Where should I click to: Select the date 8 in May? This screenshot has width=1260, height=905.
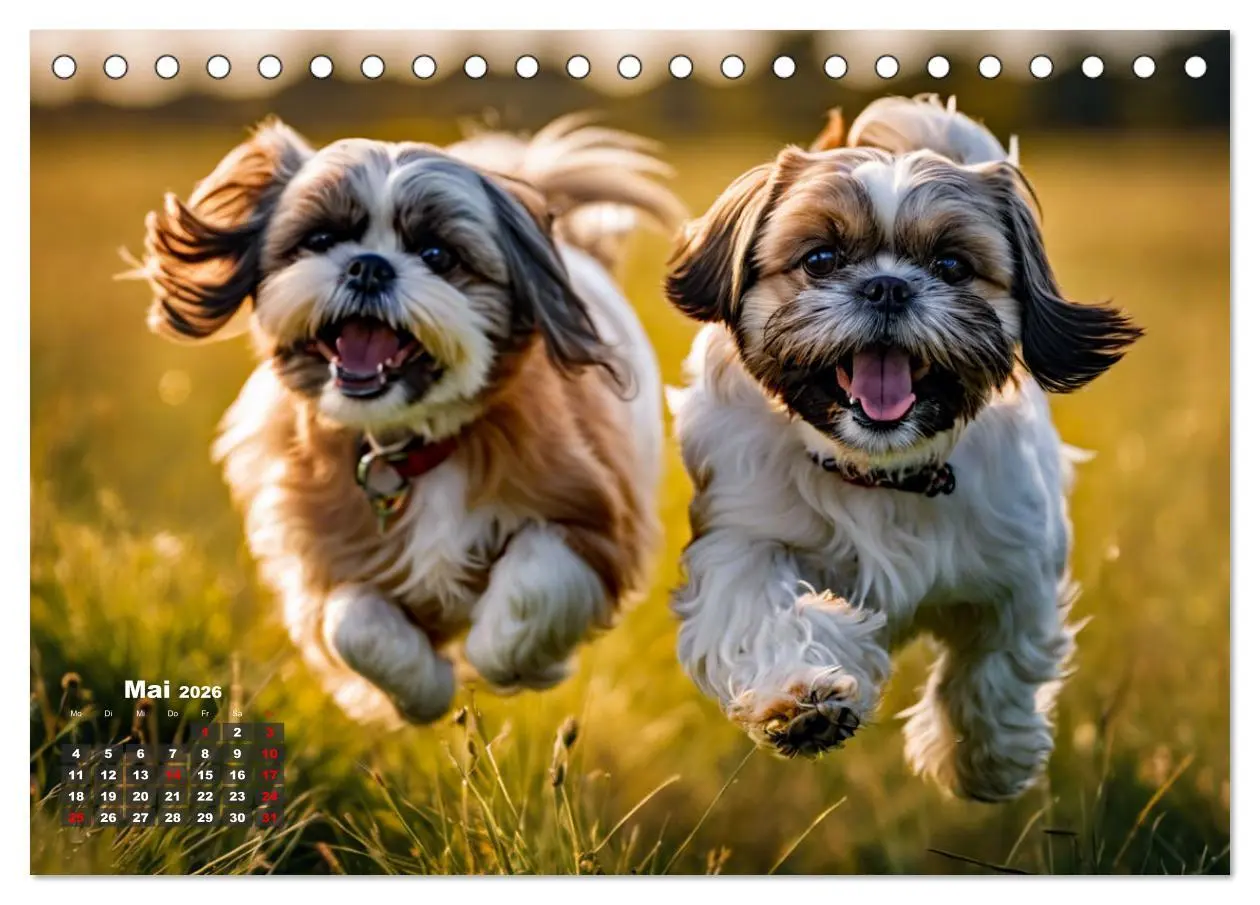click(205, 754)
